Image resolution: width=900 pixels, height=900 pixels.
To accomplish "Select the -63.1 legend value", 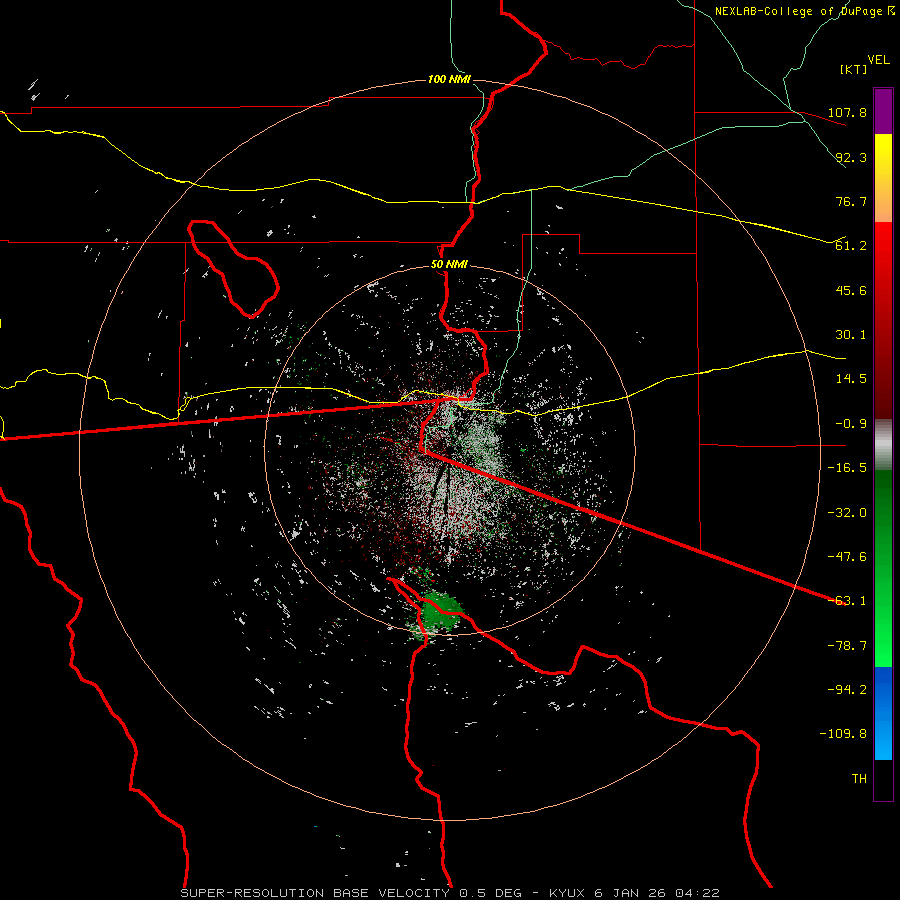I will [847, 601].
